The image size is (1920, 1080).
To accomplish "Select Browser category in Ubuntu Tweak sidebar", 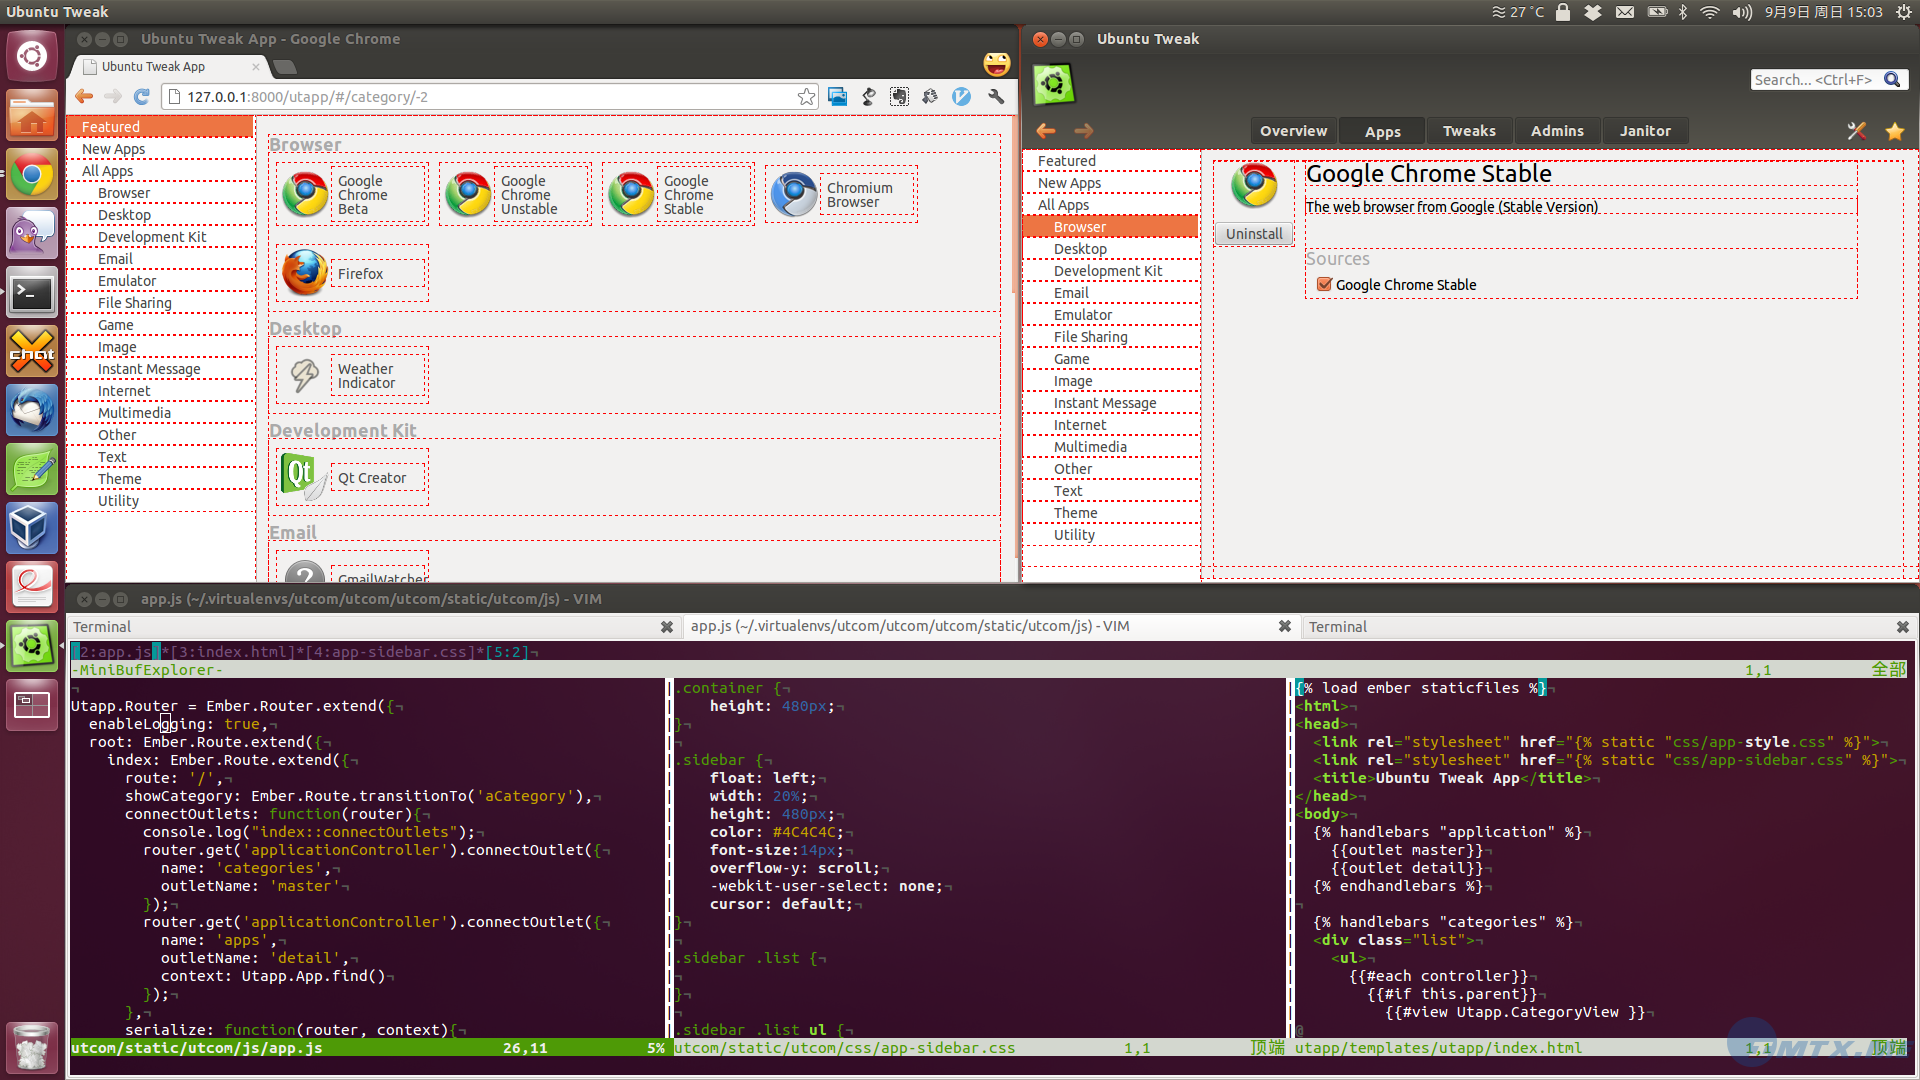I will click(1110, 227).
